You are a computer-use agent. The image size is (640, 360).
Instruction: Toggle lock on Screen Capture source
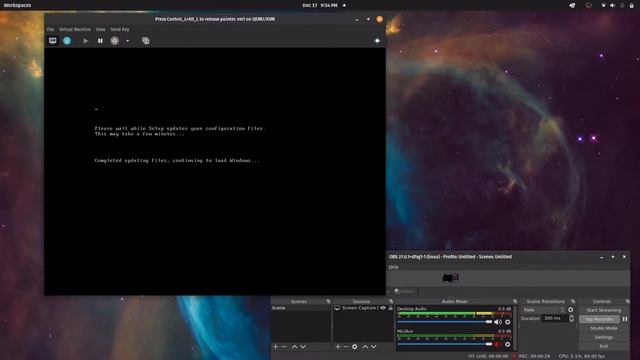391,308
